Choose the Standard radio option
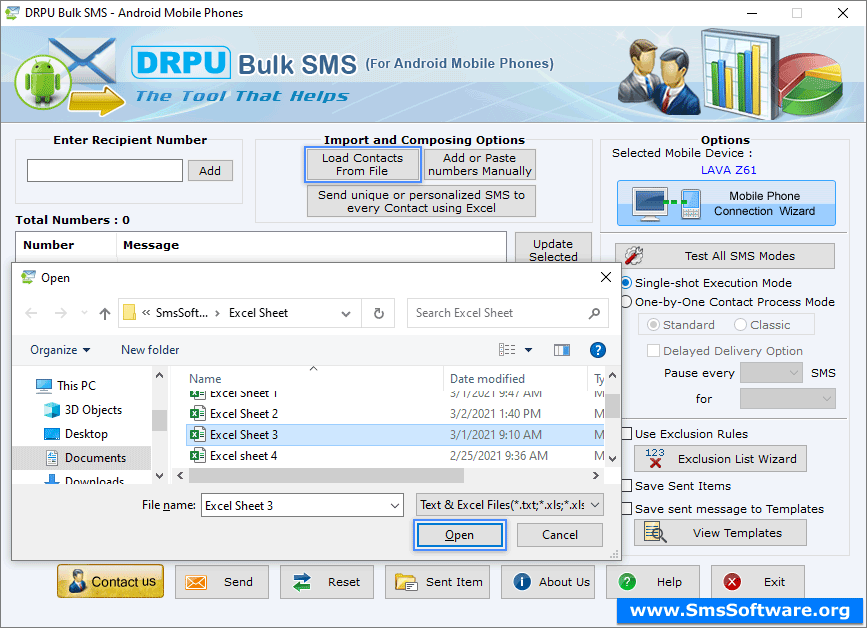 point(653,325)
